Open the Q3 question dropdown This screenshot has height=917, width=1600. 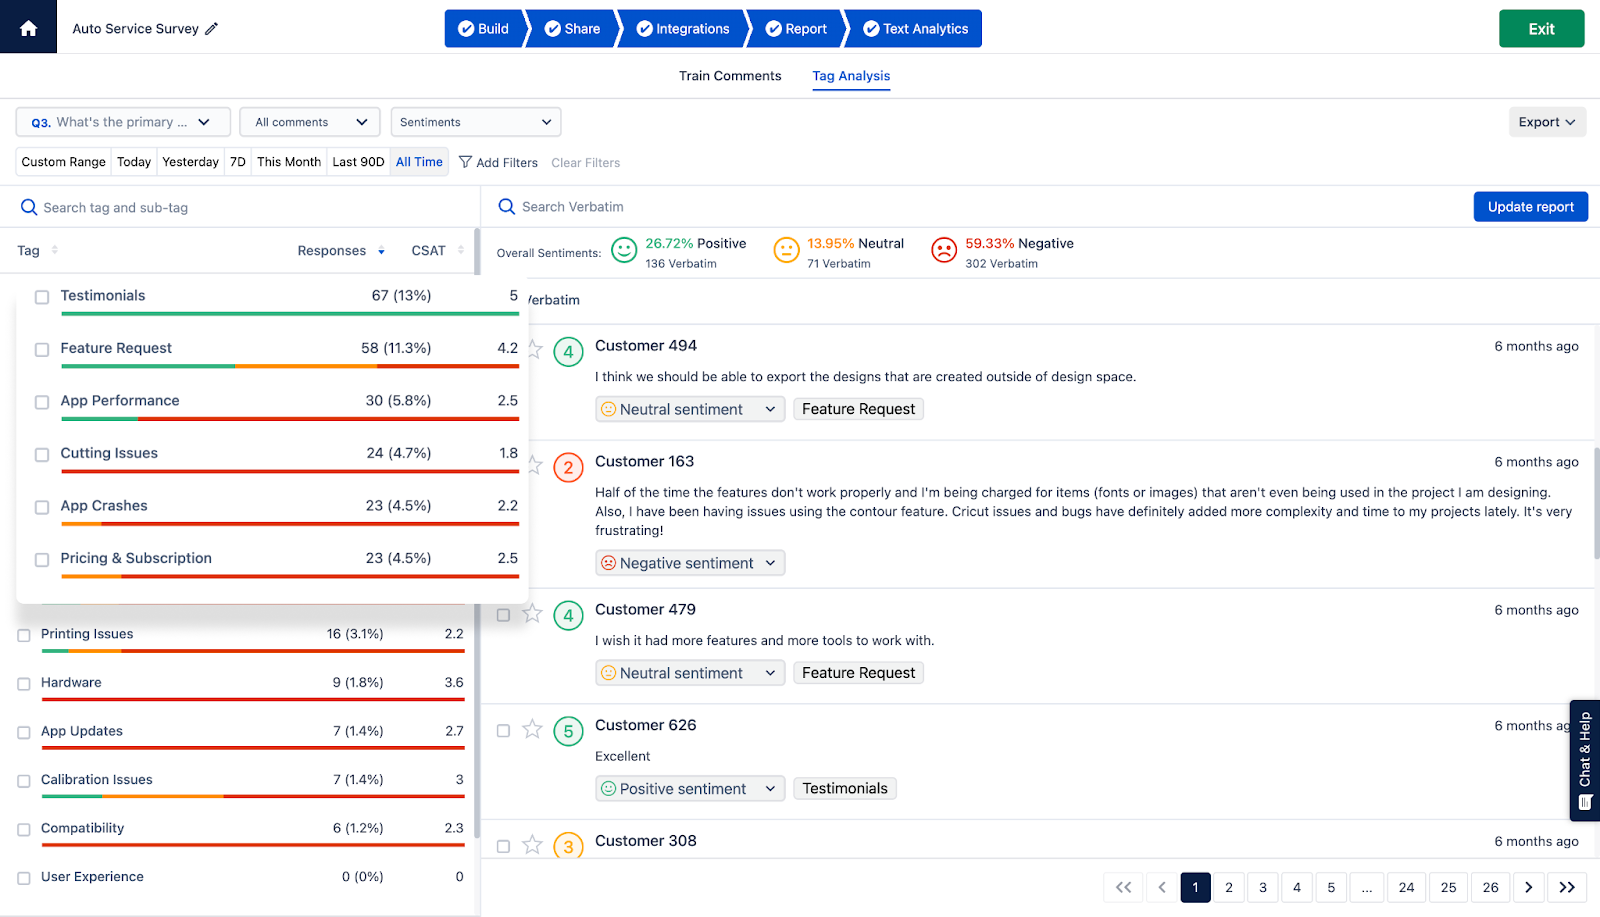[x=123, y=122]
